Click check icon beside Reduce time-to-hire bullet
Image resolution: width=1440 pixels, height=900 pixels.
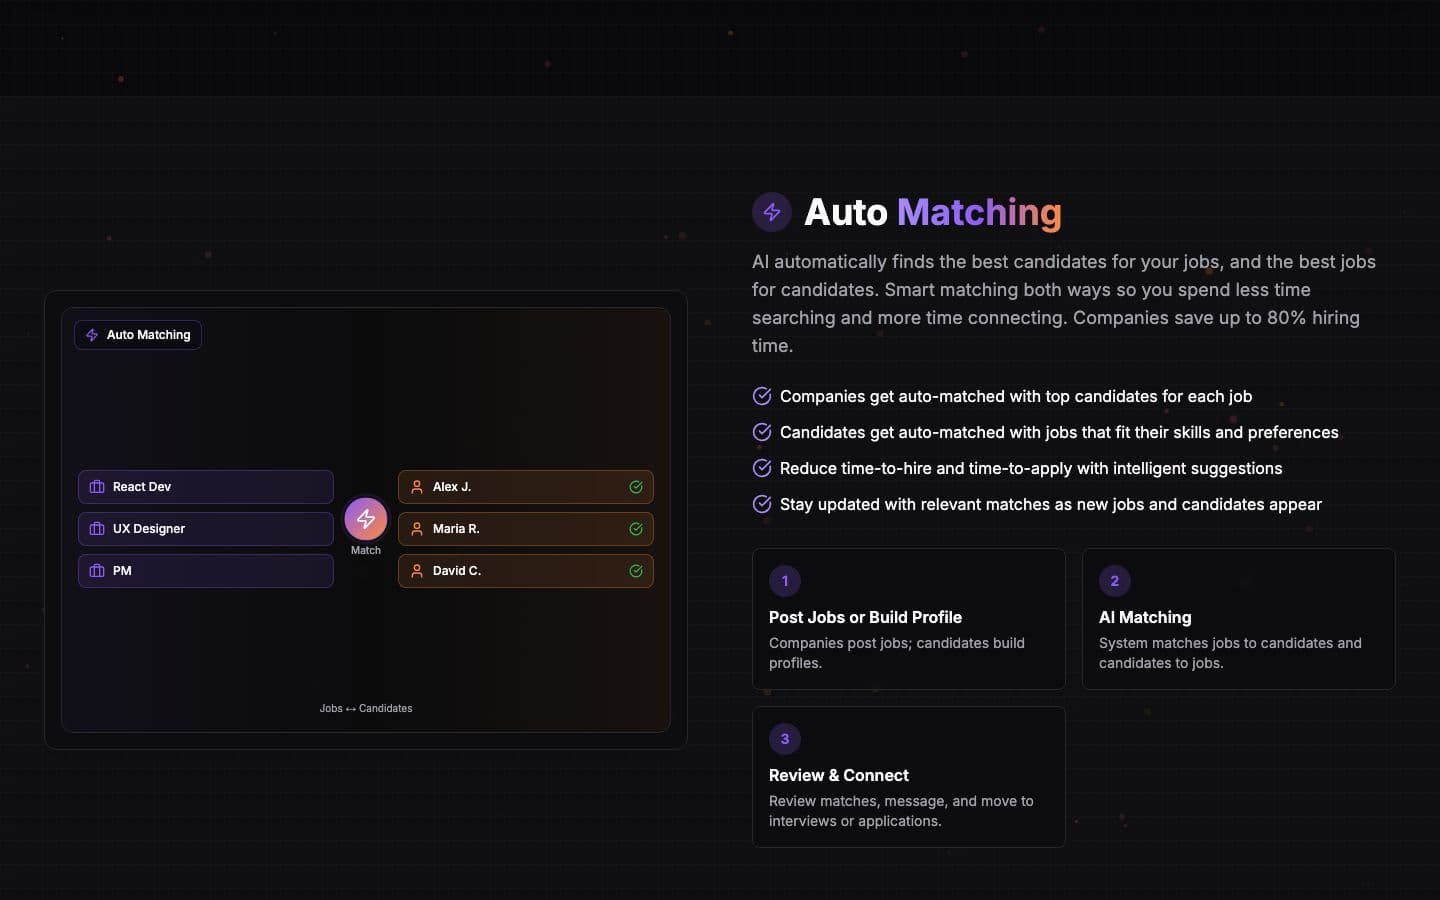(x=762, y=468)
